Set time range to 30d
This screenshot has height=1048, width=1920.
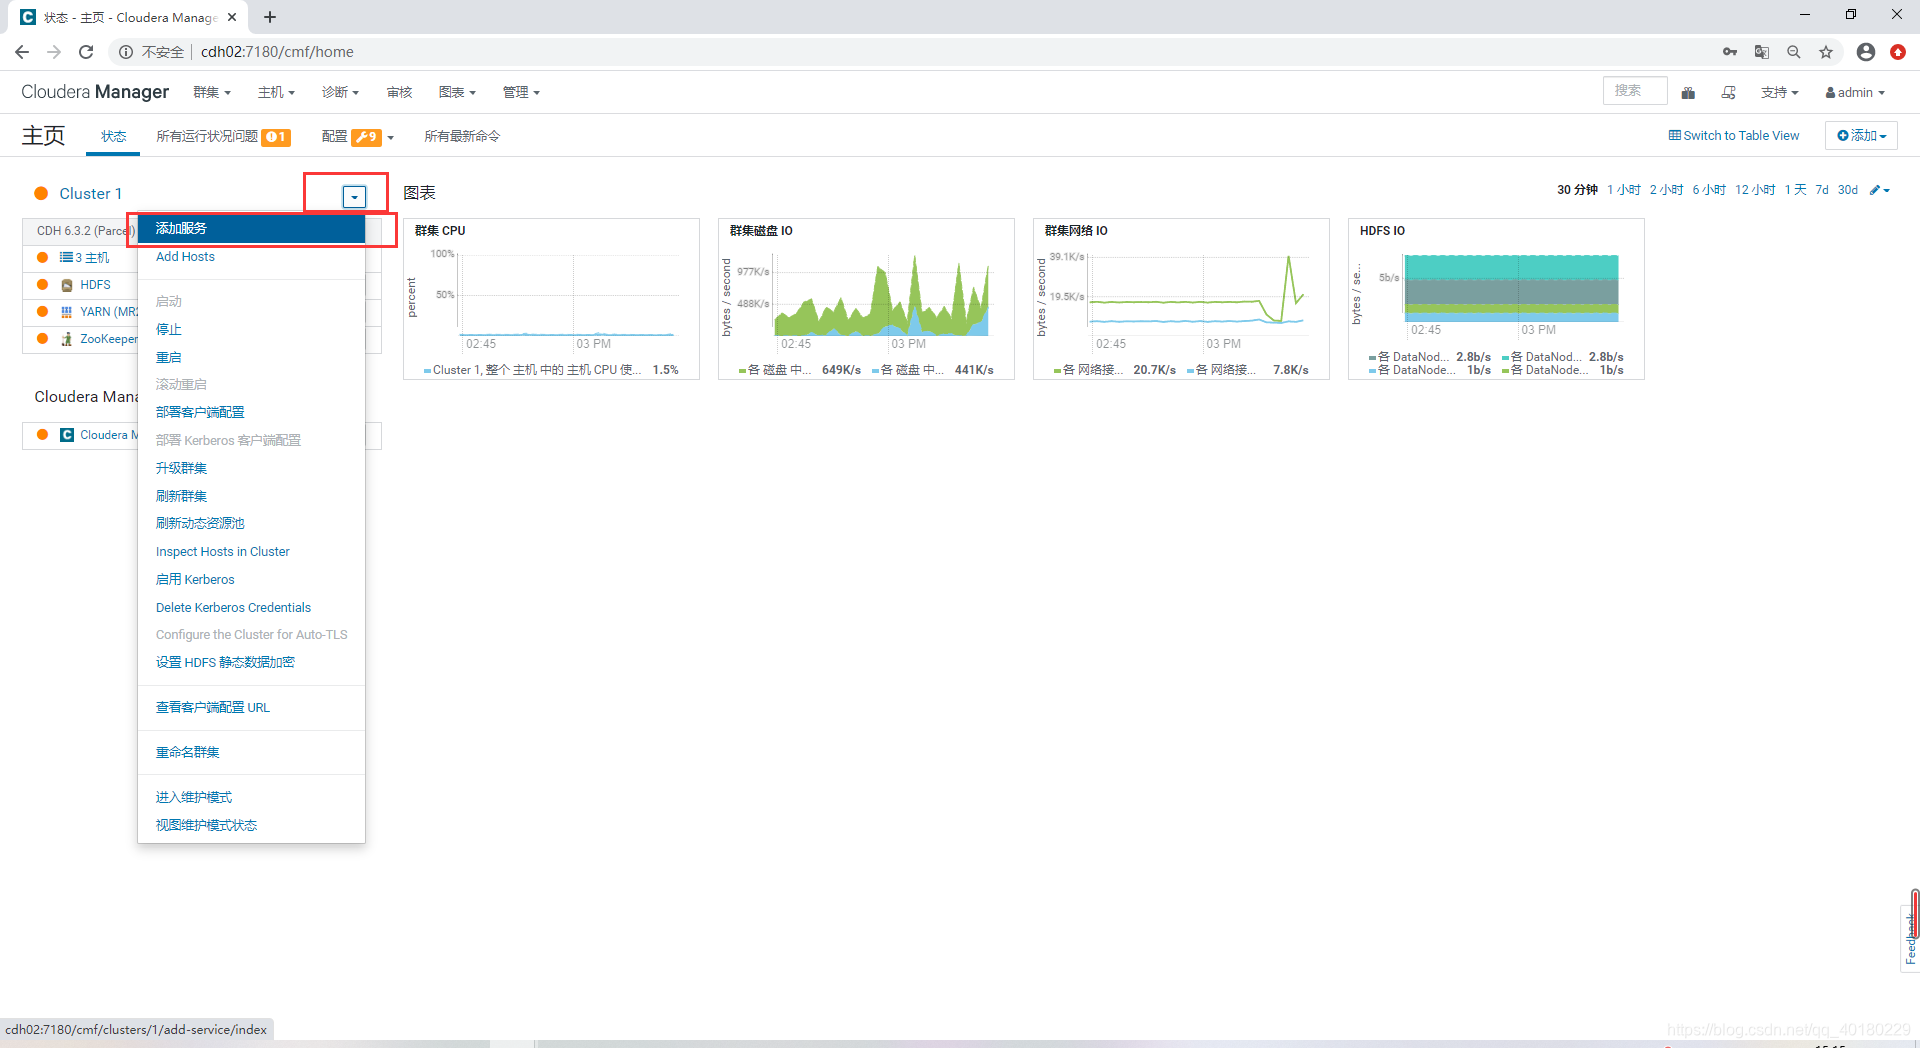1847,190
